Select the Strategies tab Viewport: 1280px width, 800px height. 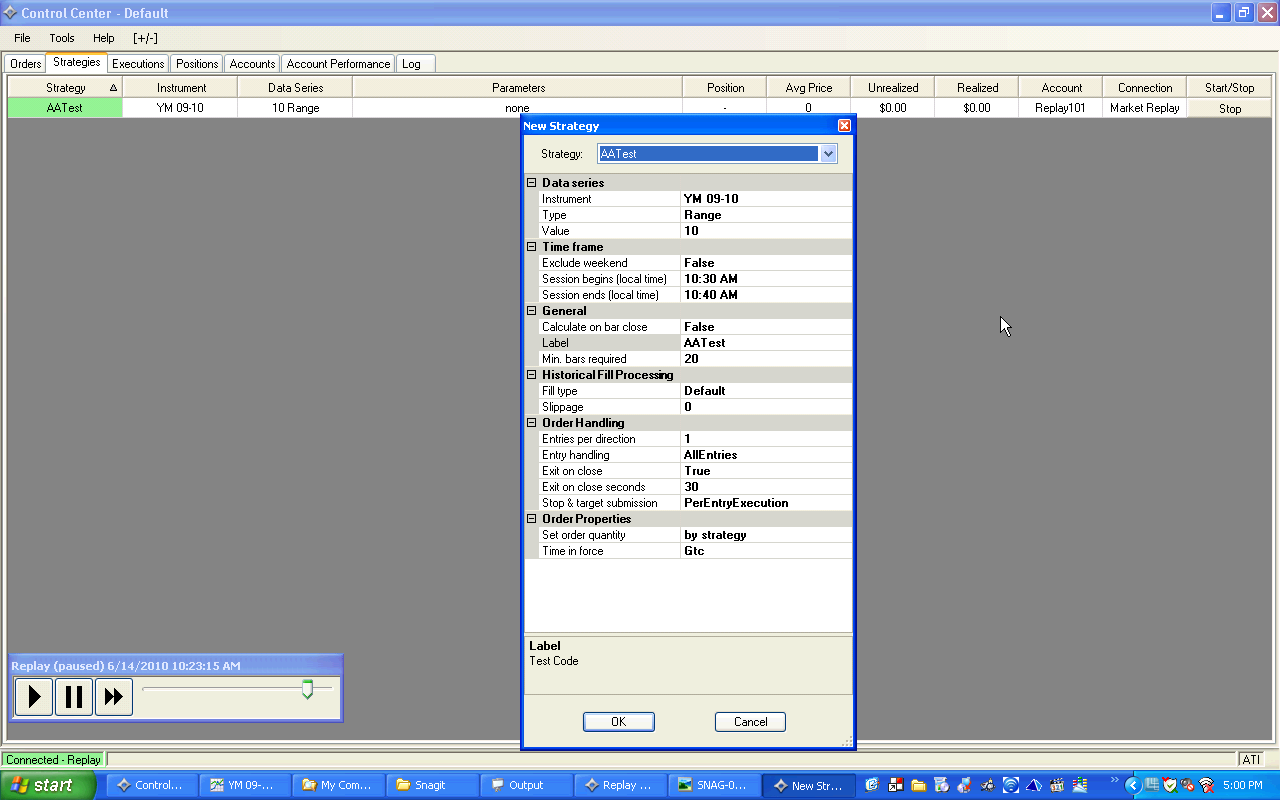[x=77, y=62]
